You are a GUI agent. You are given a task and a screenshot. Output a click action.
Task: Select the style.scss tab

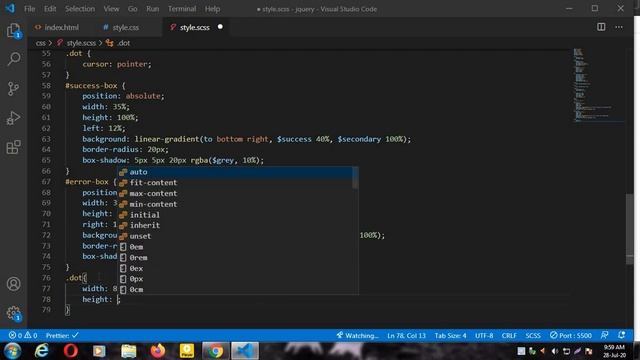194,27
